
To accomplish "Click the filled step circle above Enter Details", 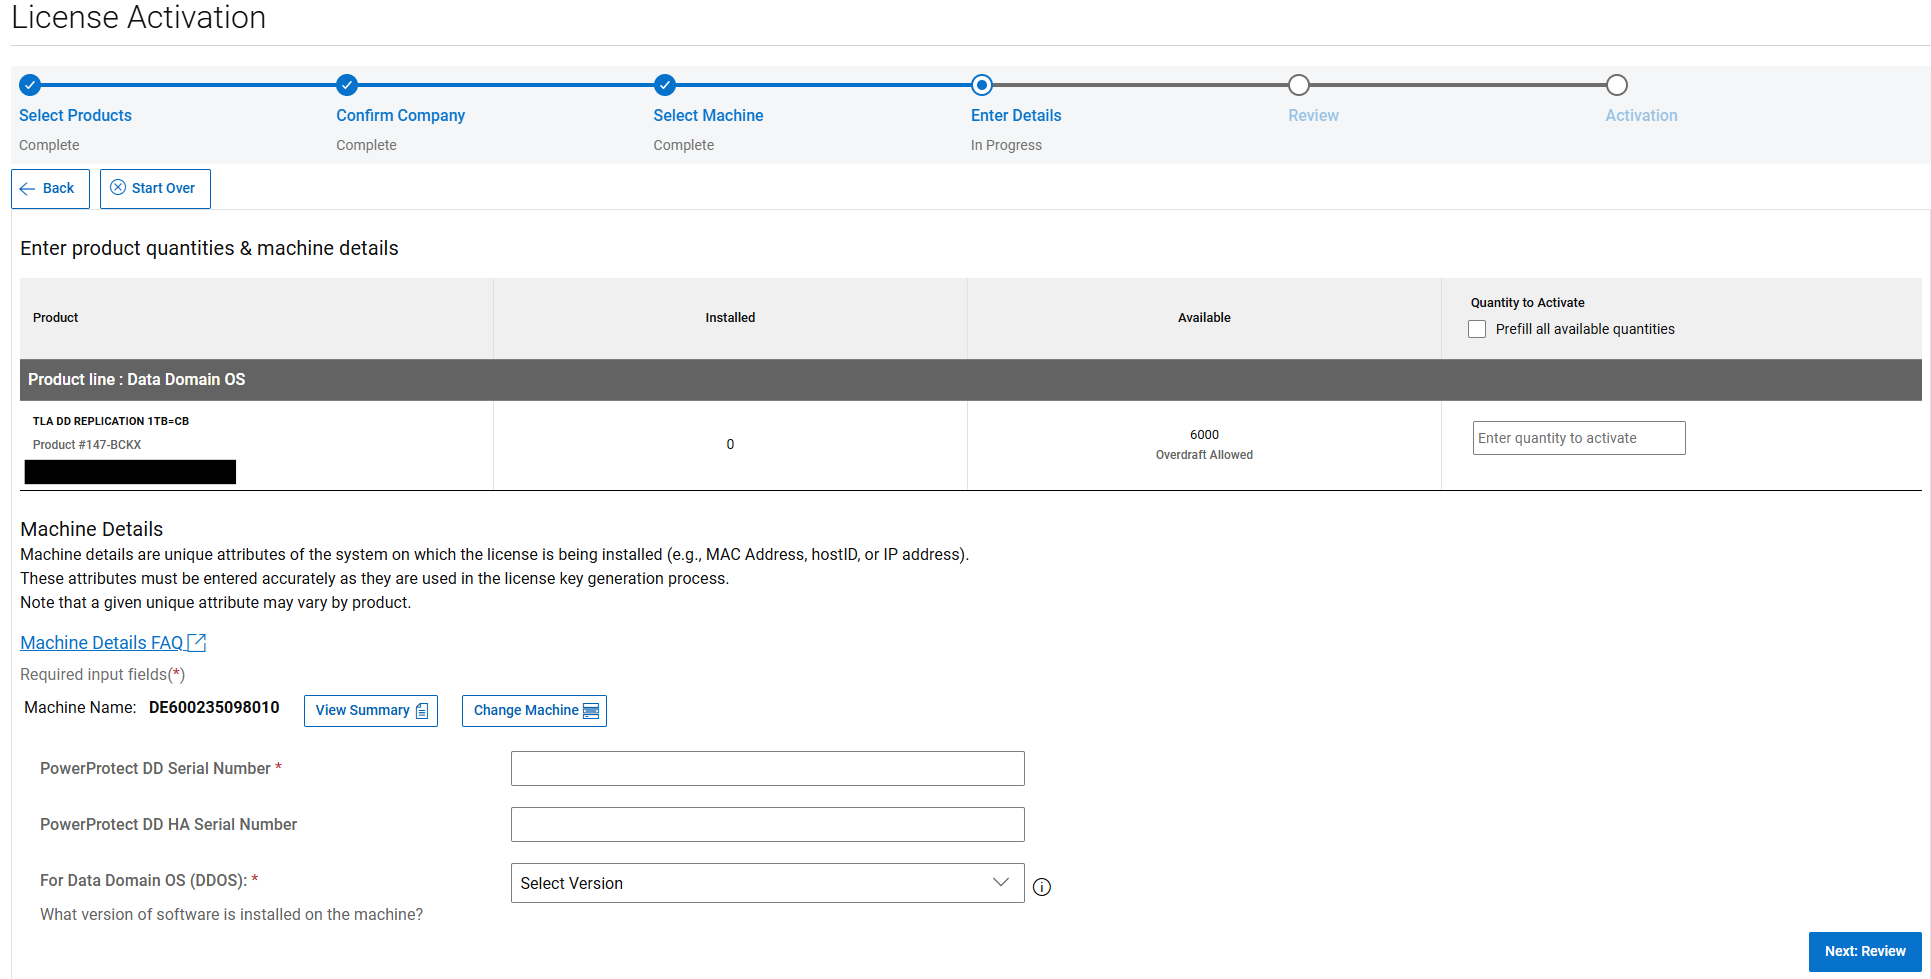I will (981, 85).
